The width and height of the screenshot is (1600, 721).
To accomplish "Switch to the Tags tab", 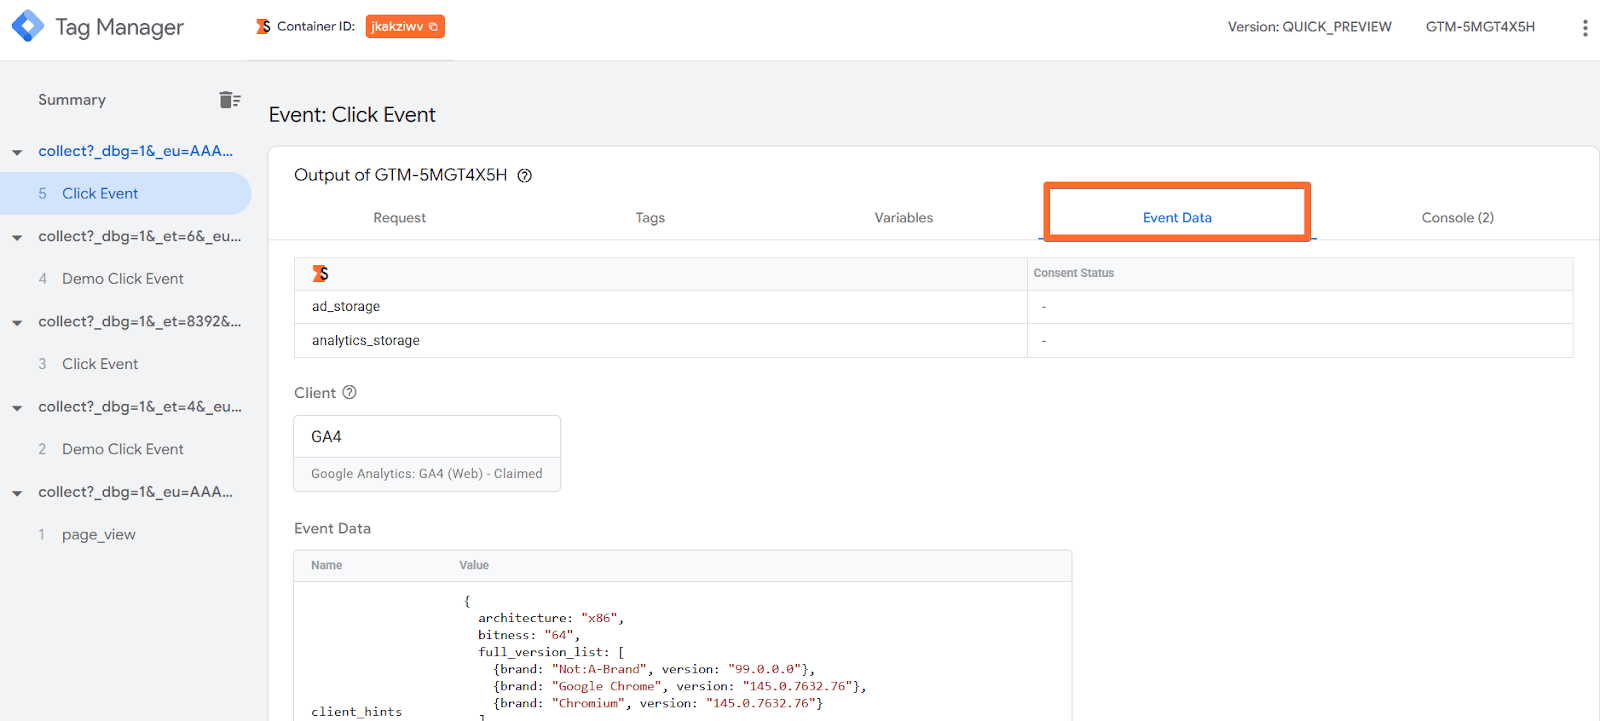I will [x=650, y=218].
